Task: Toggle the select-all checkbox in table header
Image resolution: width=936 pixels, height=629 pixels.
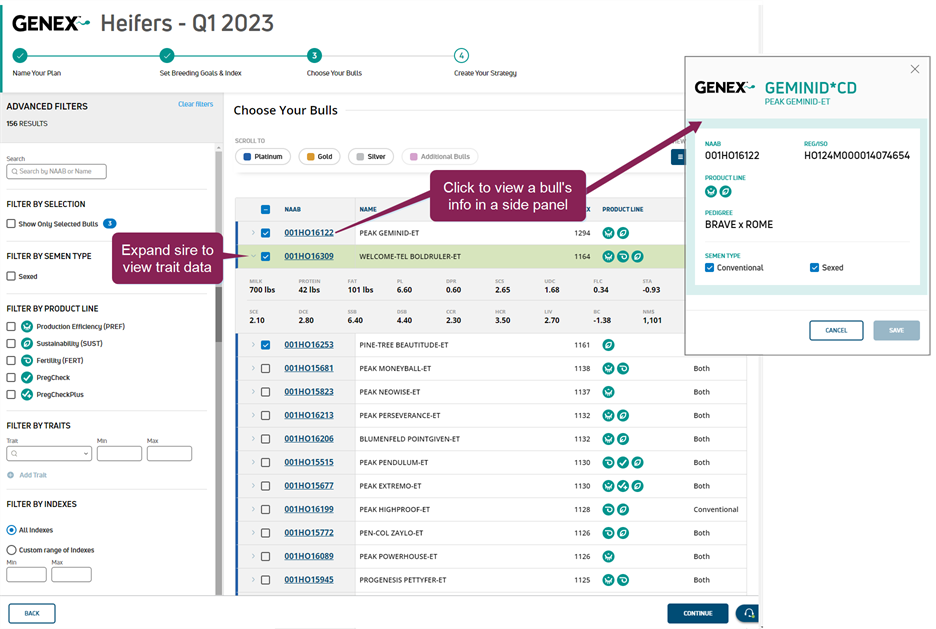Action: [266, 209]
